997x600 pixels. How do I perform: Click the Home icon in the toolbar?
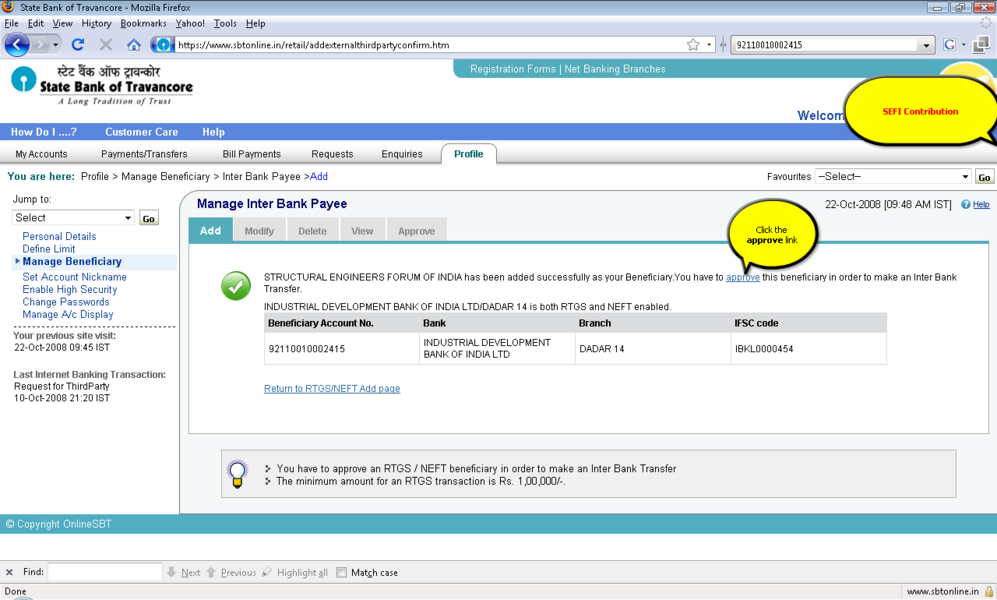point(133,45)
